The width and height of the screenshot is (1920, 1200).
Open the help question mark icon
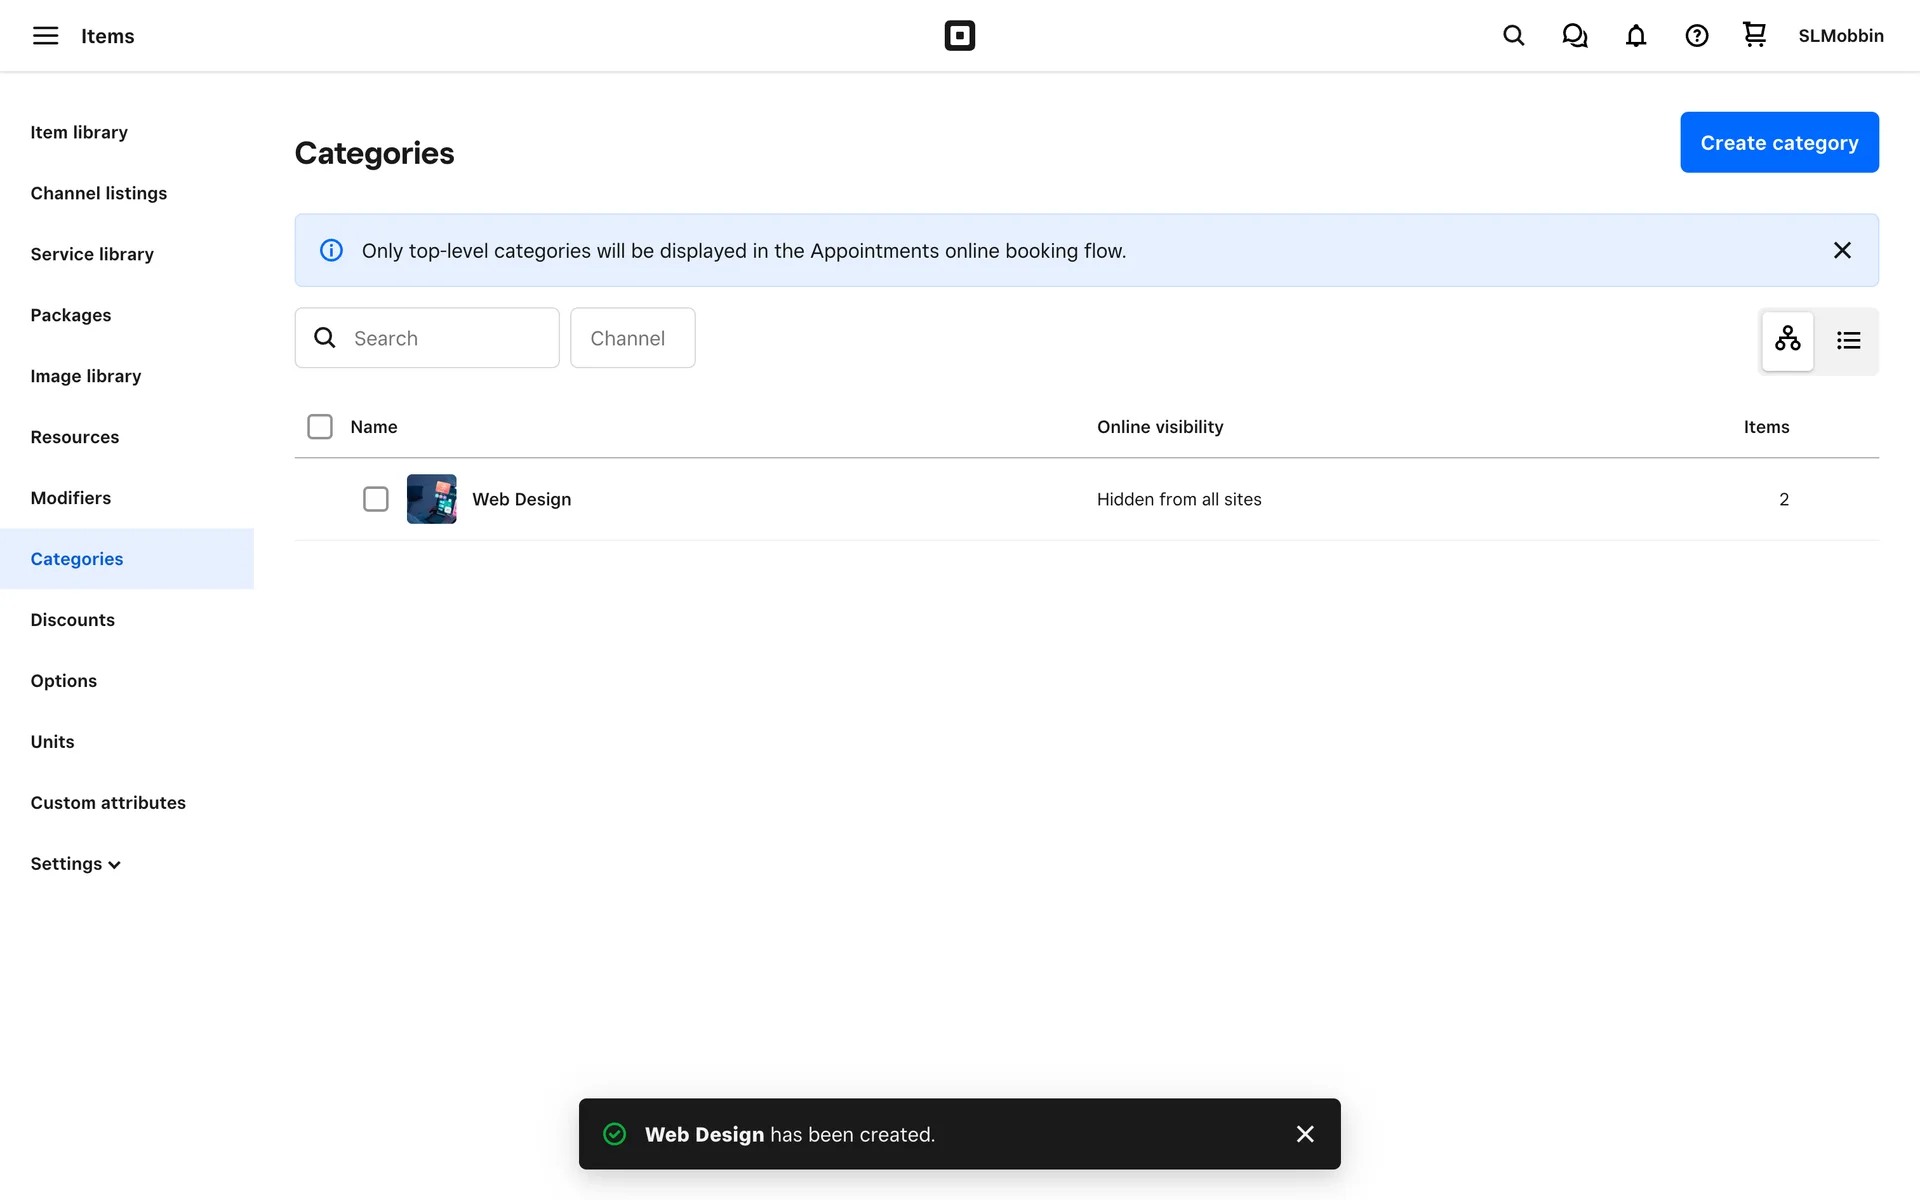tap(1696, 36)
